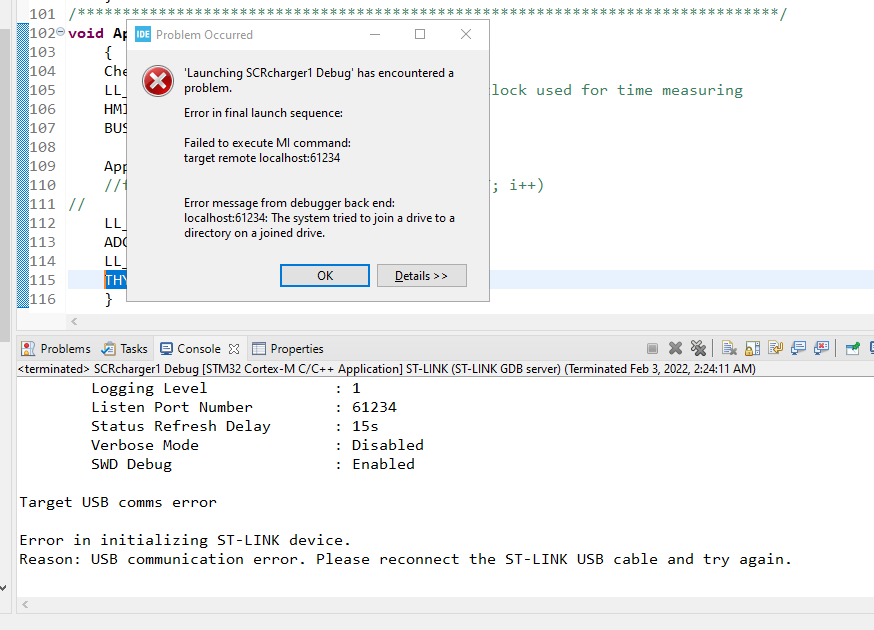Screen dimensions: 874x630
Task: Toggle show console on standard output change
Action: pyautogui.click(x=798, y=349)
